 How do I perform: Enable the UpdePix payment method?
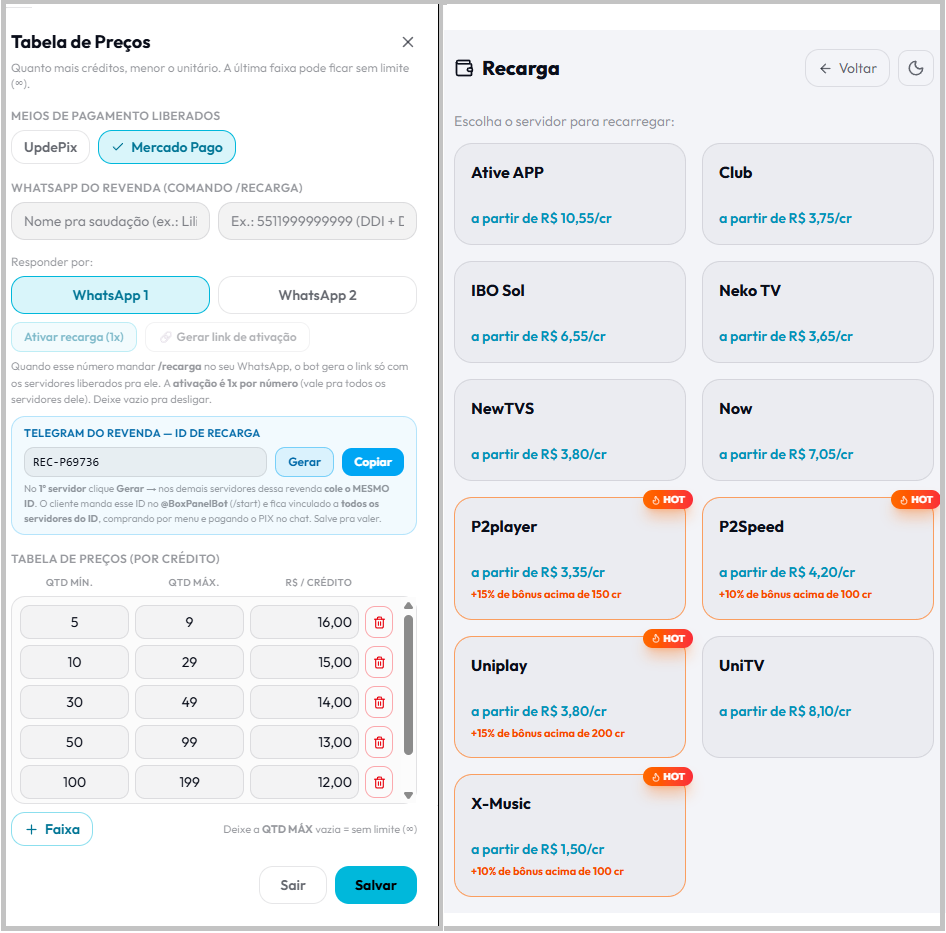(x=51, y=147)
